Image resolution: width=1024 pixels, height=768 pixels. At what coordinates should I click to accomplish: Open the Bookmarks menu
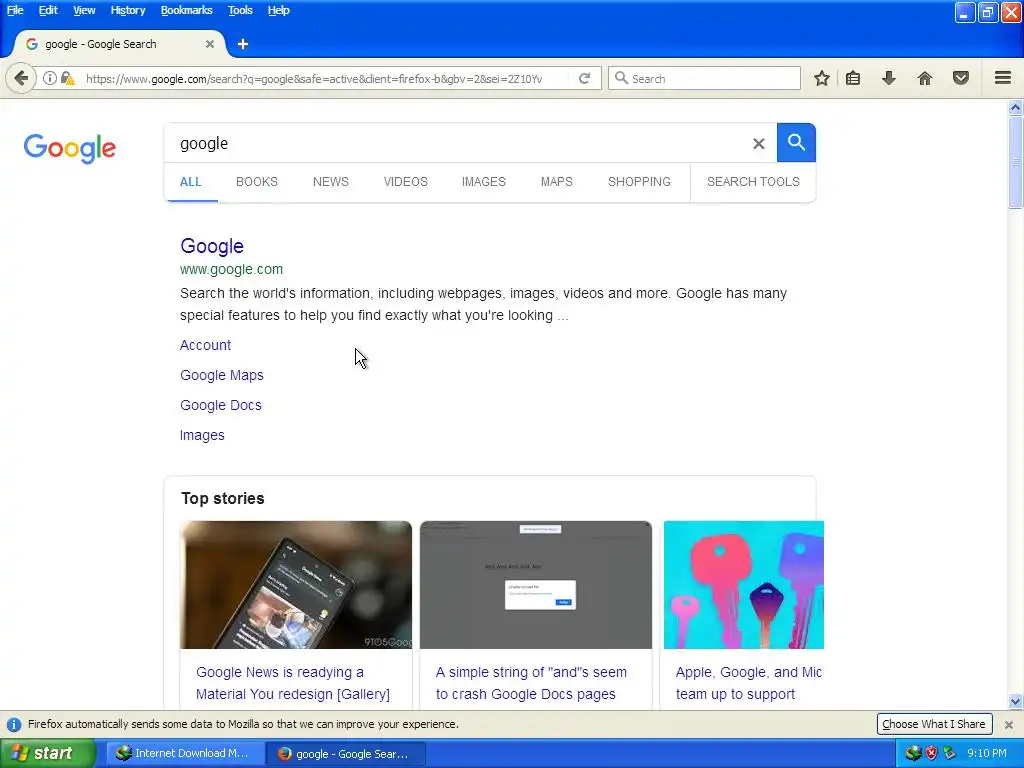tap(187, 10)
